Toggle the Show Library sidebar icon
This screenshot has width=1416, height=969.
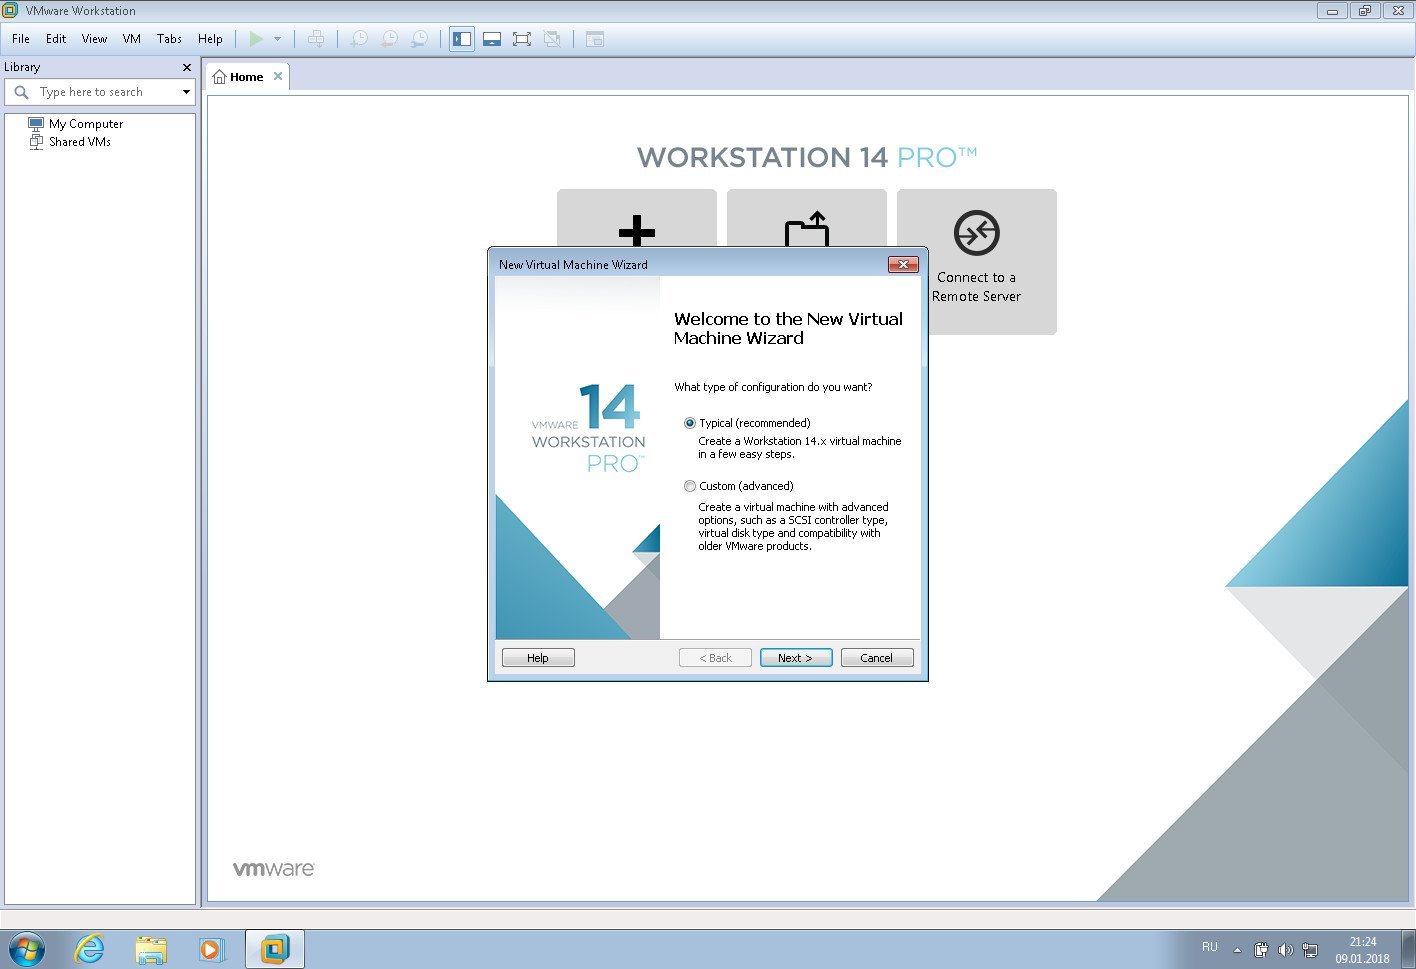pos(462,39)
